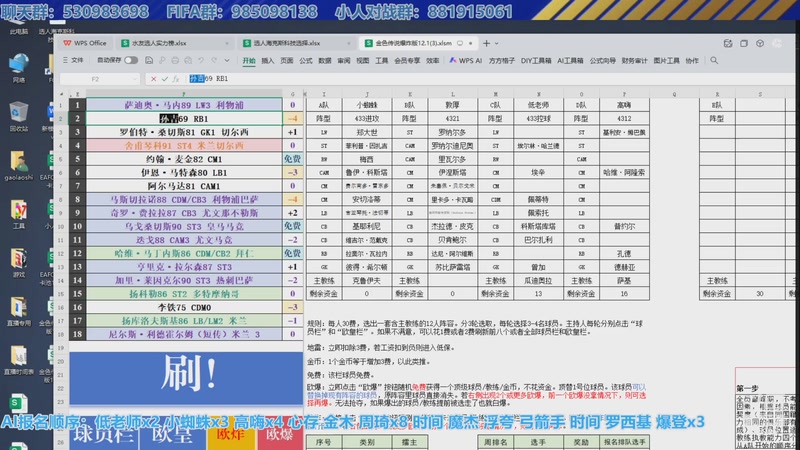The height and width of the screenshot is (450, 800).
Task: Click the formula bar cancel X icon
Action: coord(153,79)
